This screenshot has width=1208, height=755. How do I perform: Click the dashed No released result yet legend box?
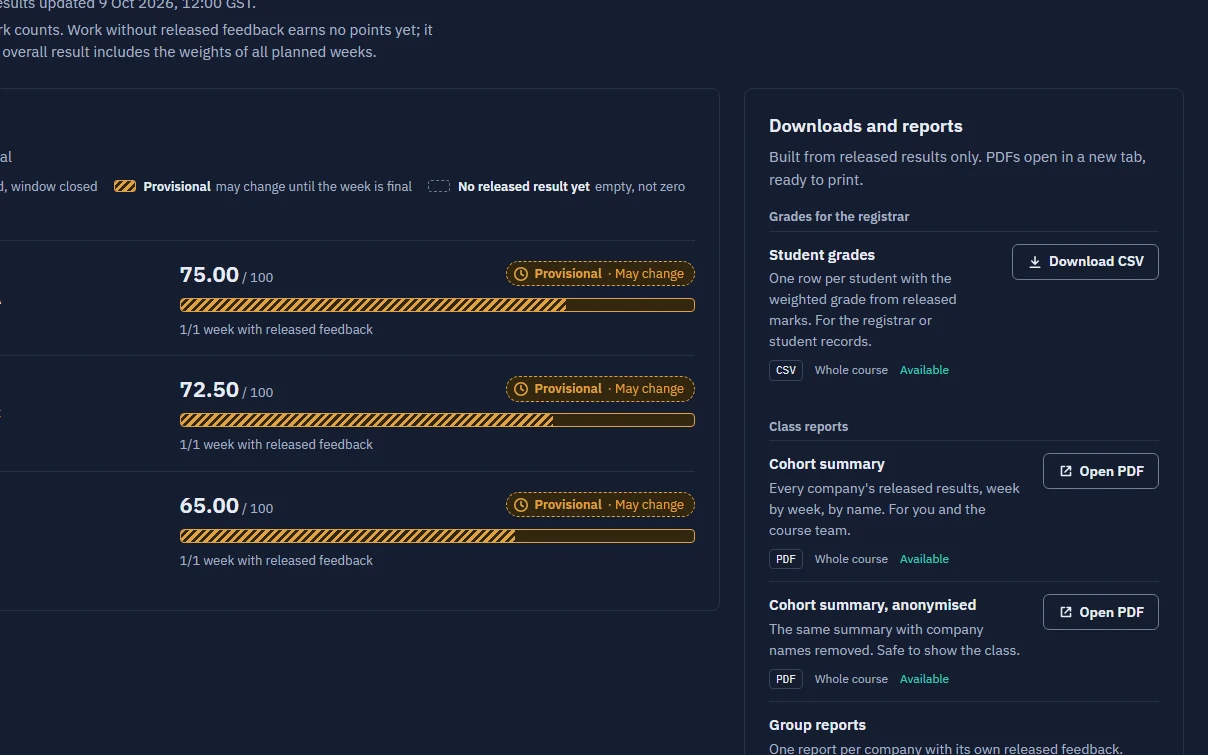439,186
